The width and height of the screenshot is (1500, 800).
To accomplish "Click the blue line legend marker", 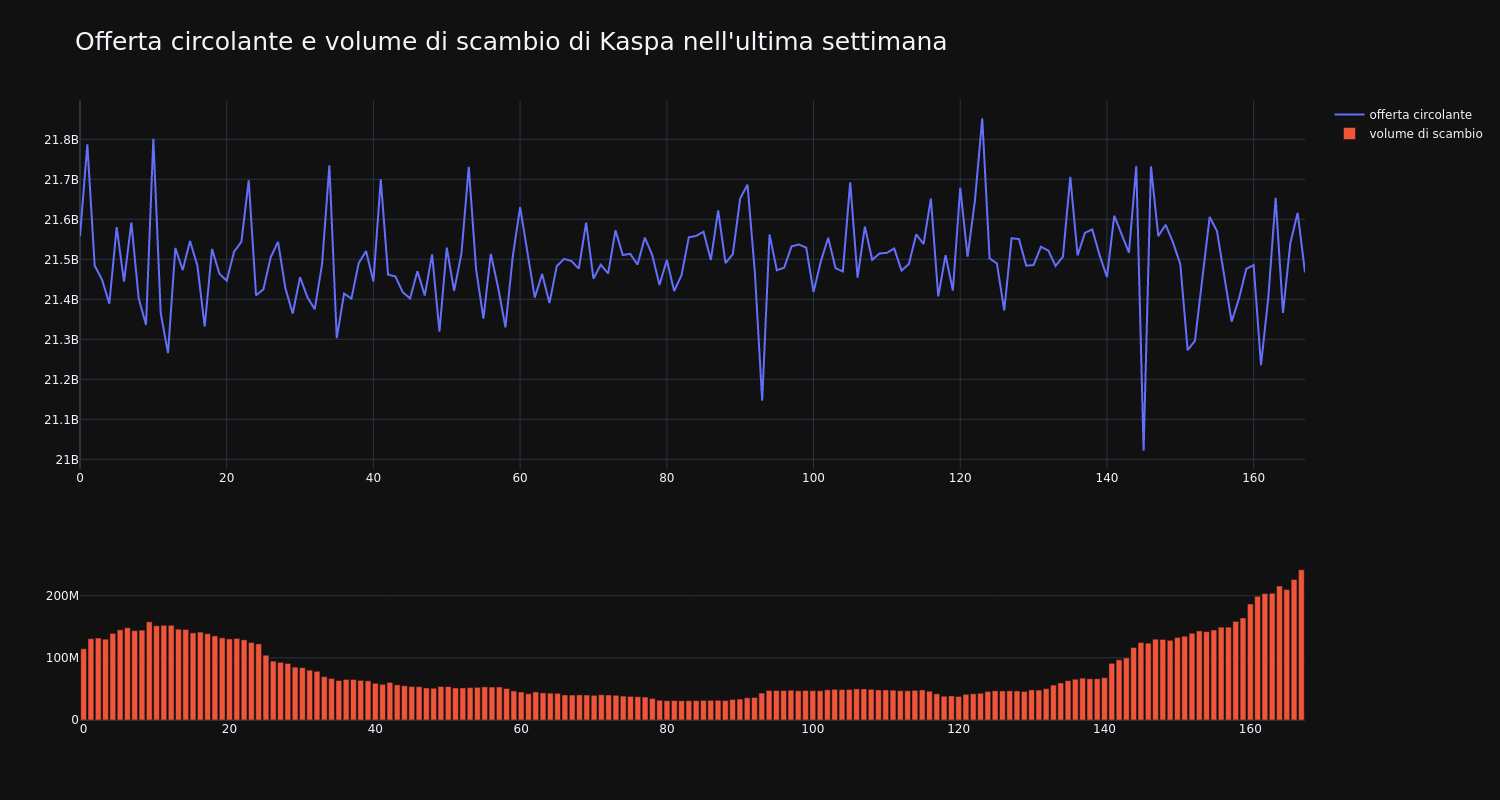I will (1349, 115).
